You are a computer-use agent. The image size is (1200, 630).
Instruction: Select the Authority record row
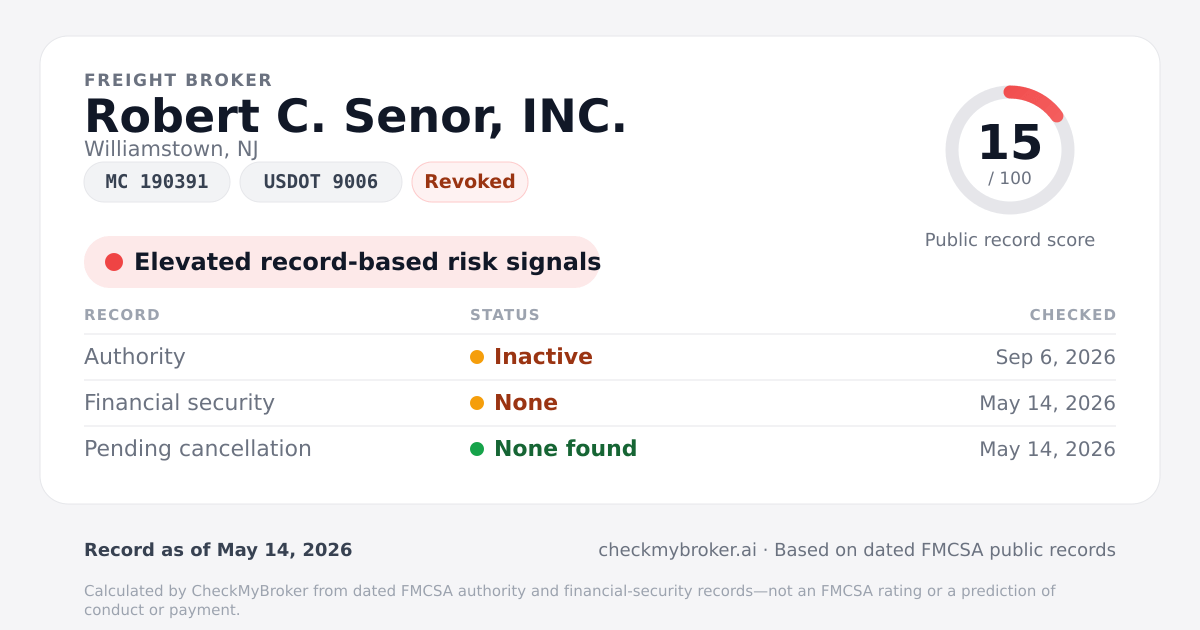[x=600, y=357]
